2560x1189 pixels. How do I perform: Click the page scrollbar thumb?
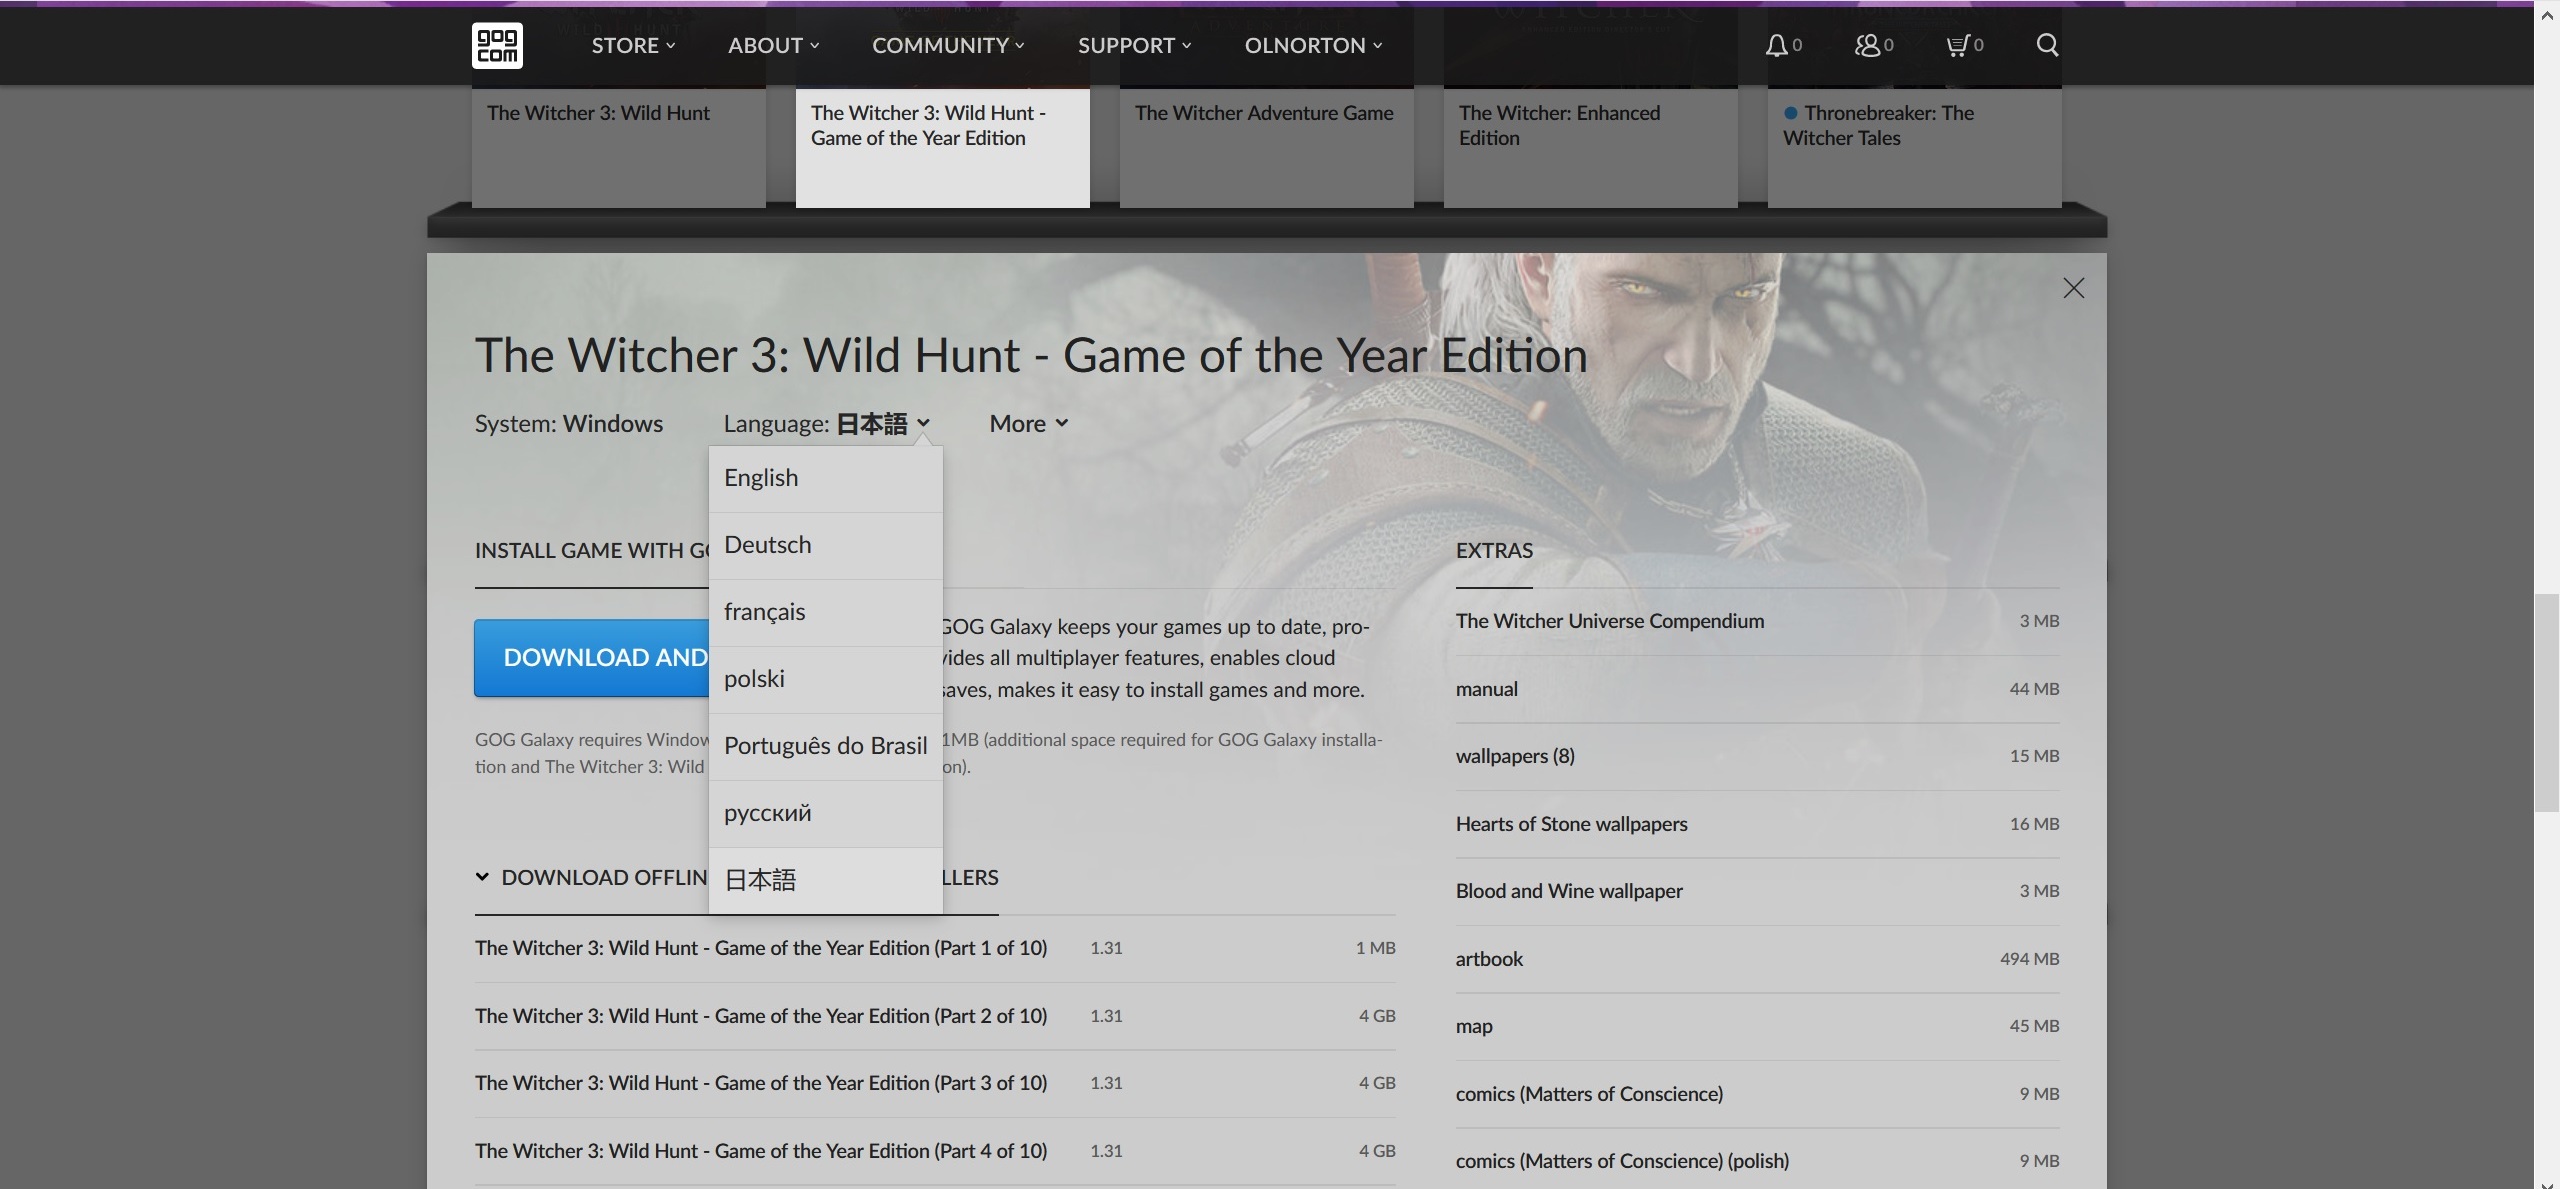coord(2547,703)
